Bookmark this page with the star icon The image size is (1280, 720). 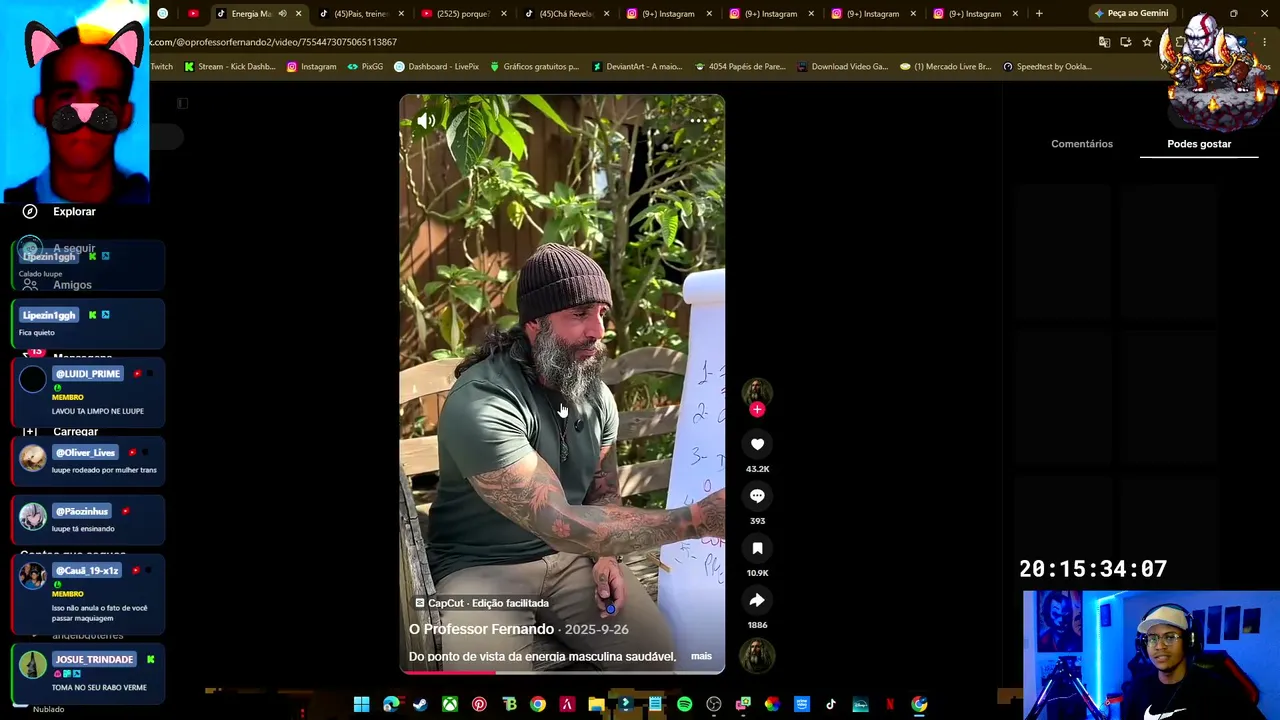click(x=1147, y=42)
